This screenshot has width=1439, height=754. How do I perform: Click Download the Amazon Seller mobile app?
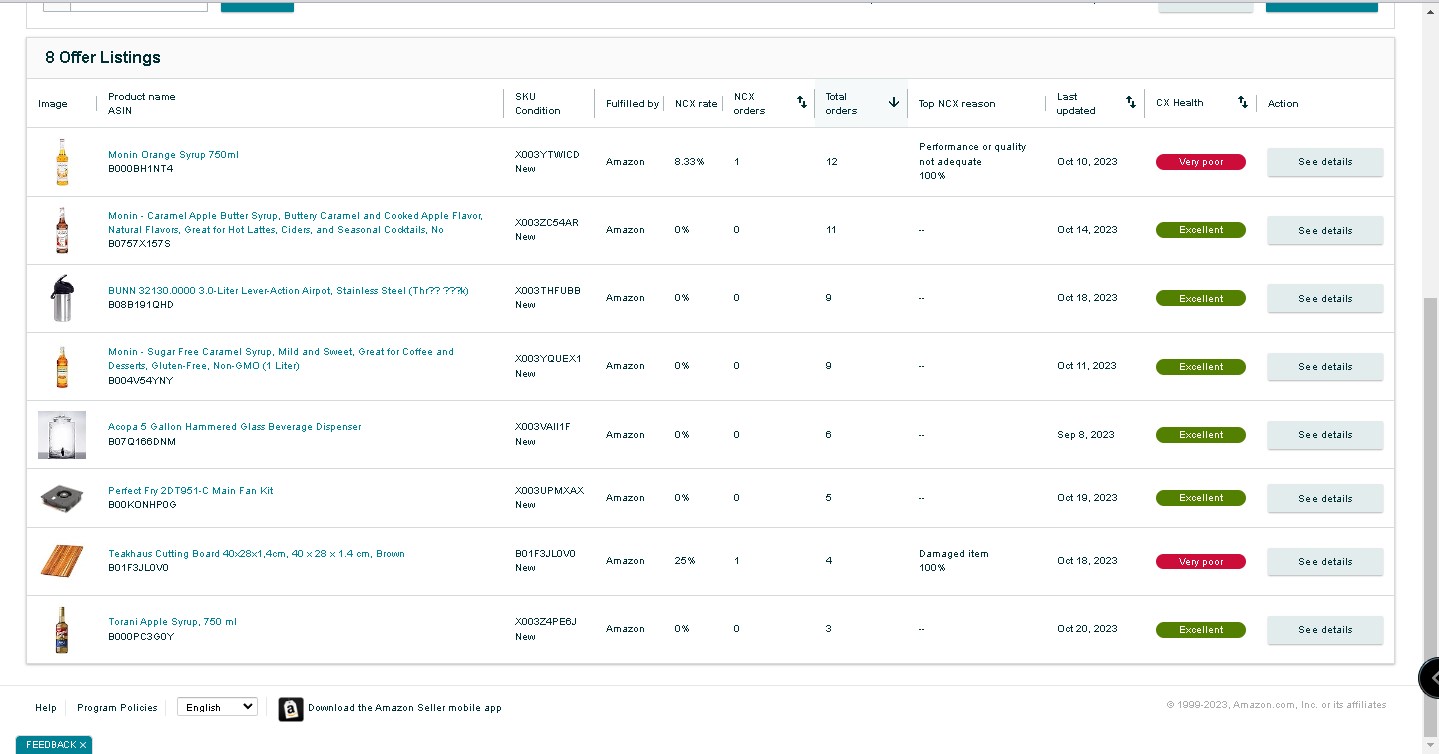click(405, 708)
